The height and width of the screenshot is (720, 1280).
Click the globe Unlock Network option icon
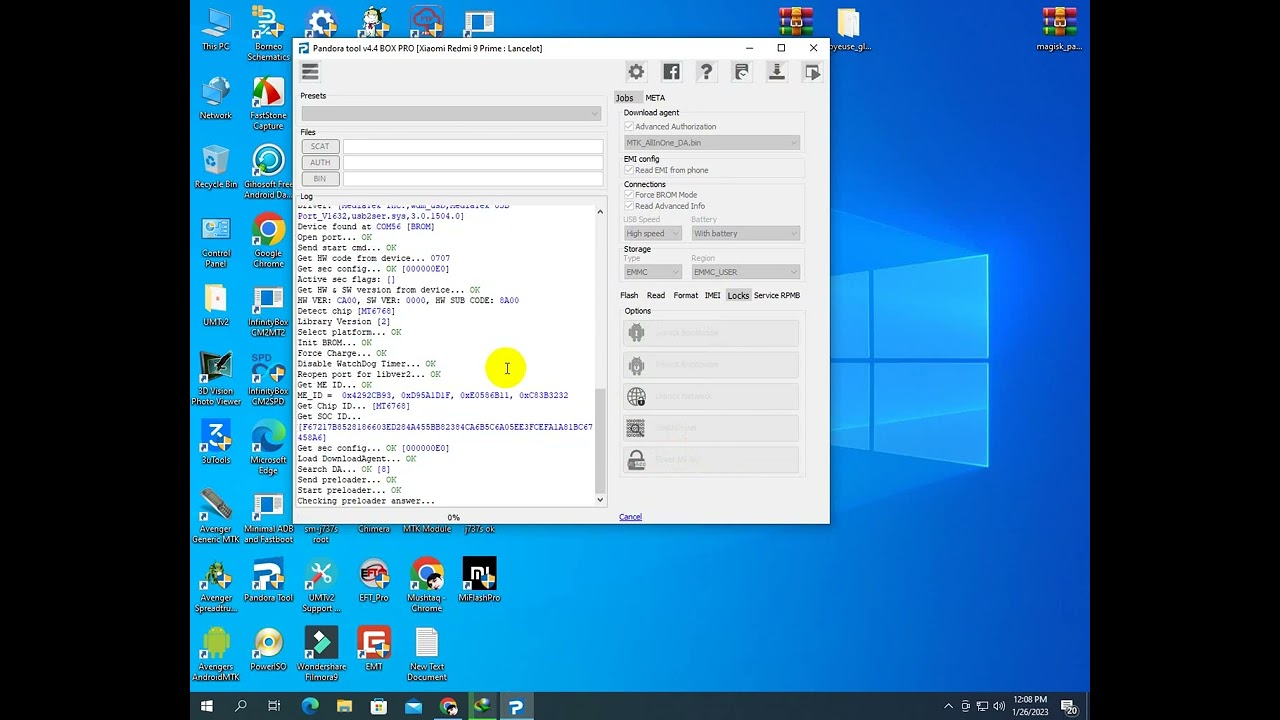[x=637, y=397]
